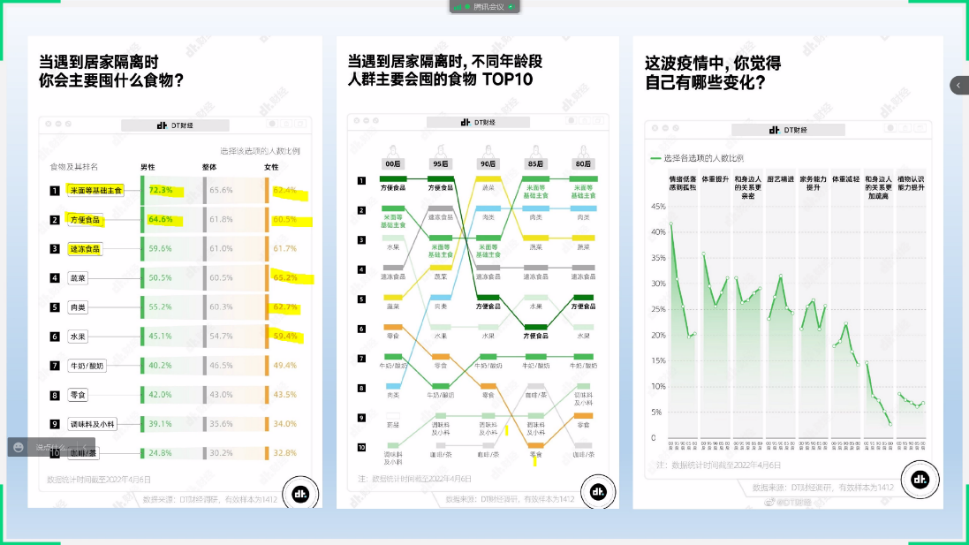
Task: Click rank 10 badge in the middle chart
Action: click(x=362, y=447)
